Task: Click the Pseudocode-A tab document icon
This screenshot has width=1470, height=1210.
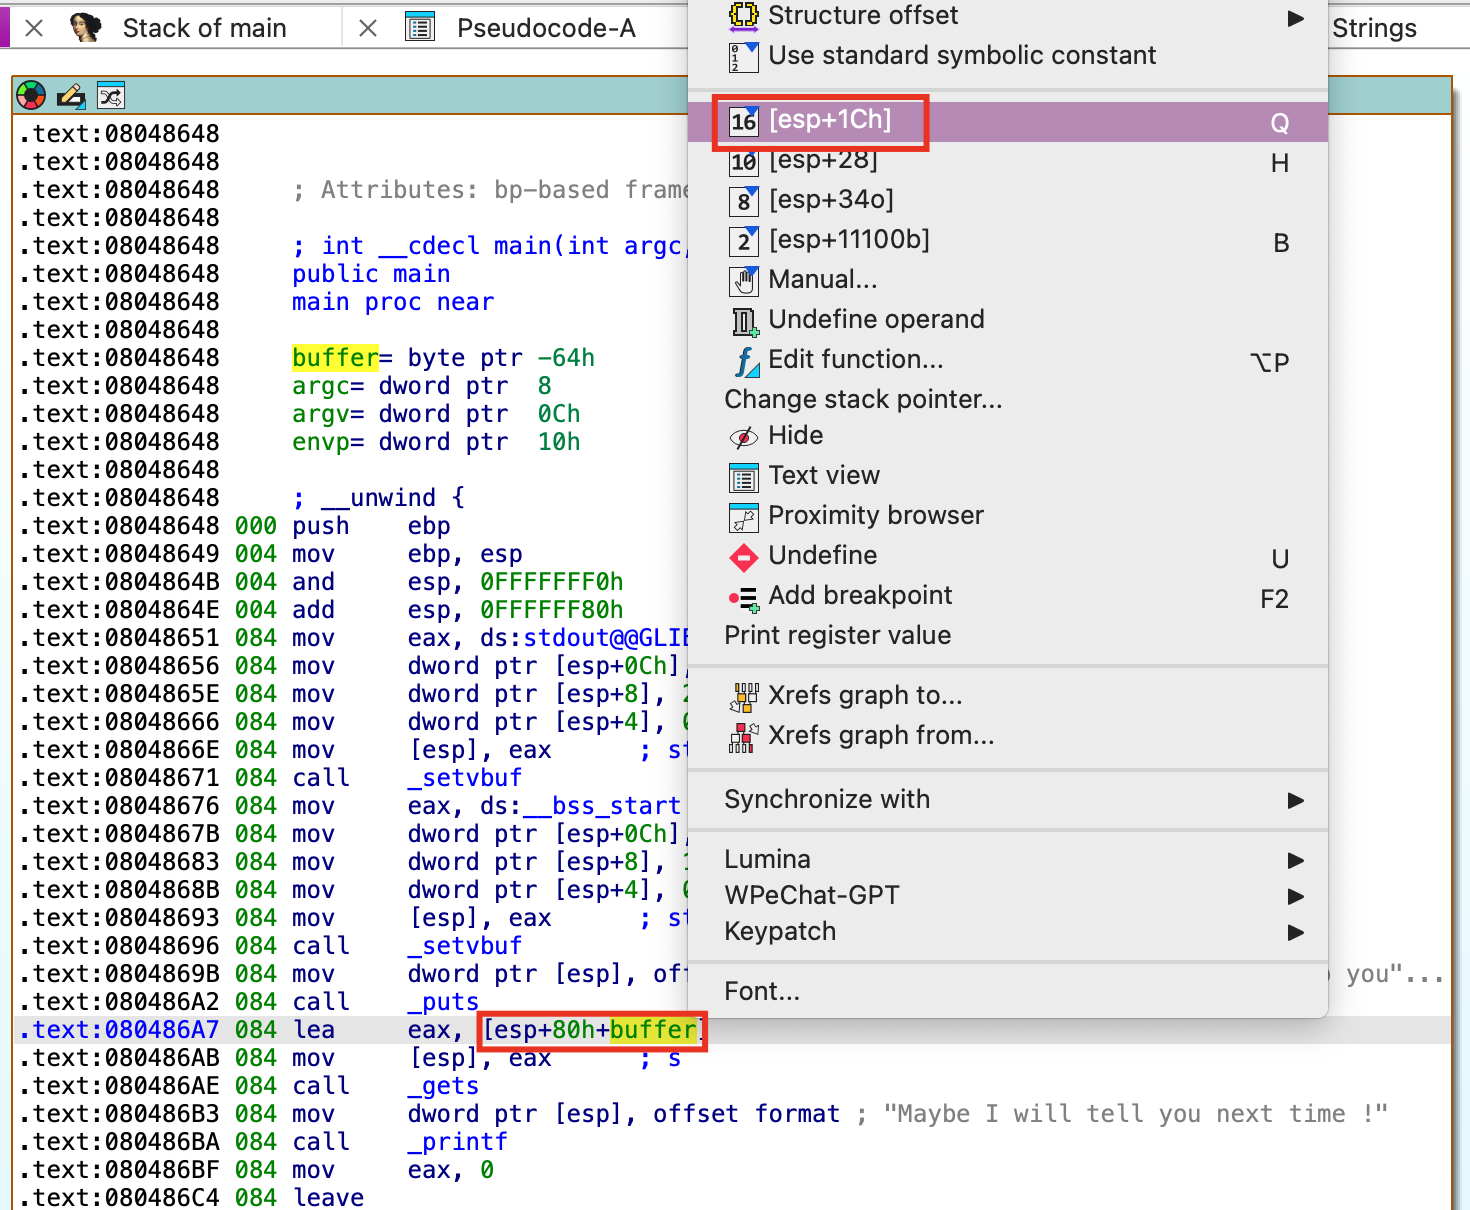Action: [420, 28]
